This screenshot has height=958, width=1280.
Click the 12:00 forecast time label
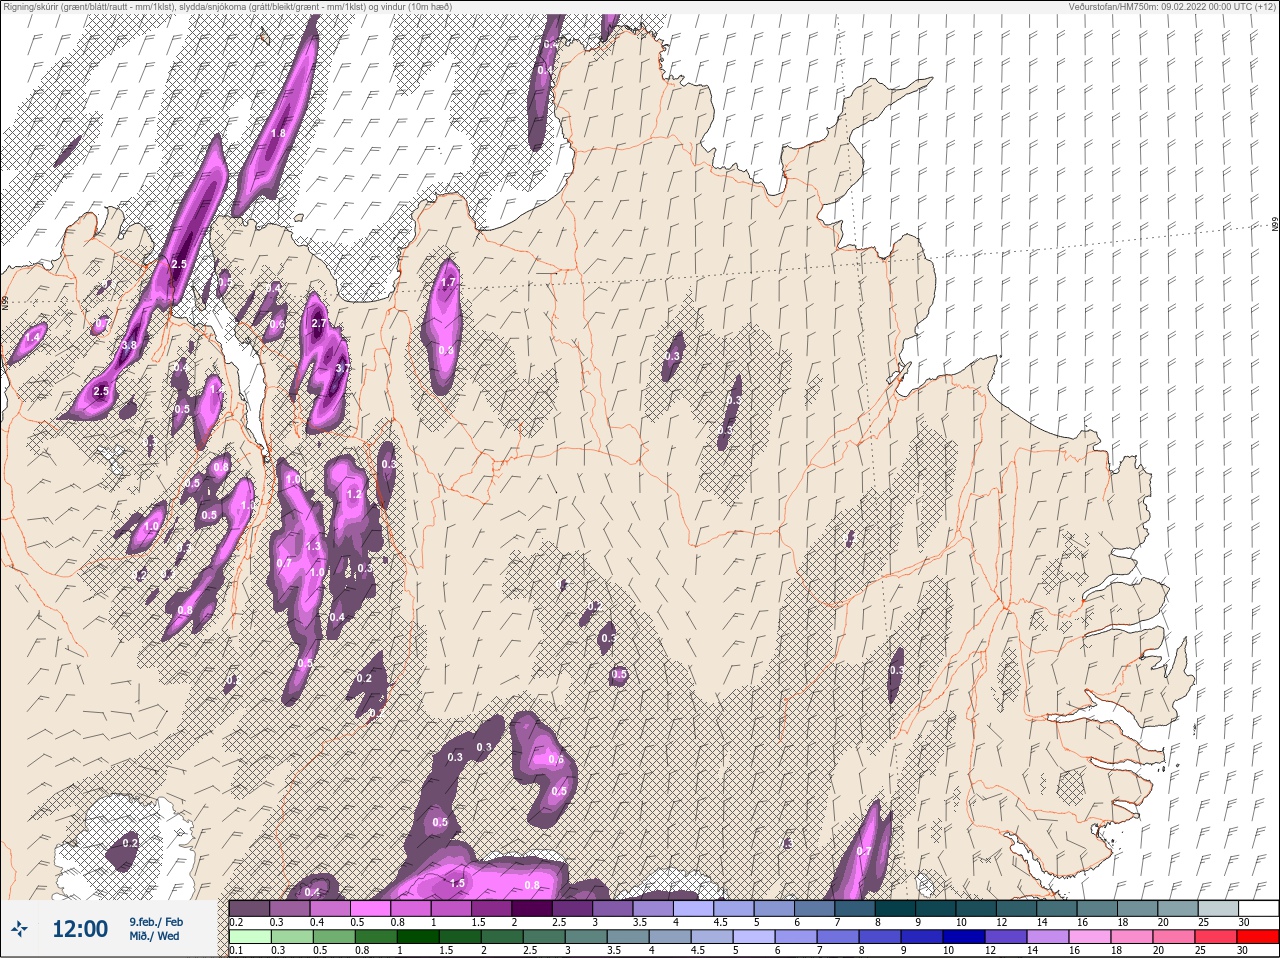click(80, 929)
